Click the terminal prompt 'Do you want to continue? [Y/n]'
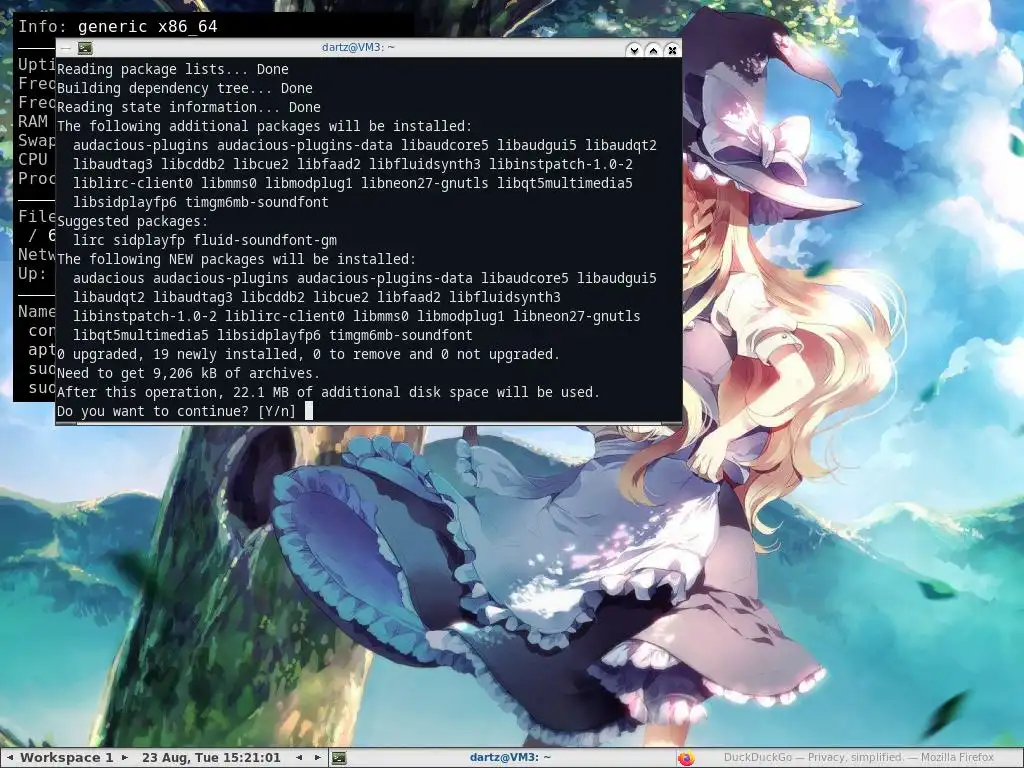This screenshot has width=1024, height=768. tap(176, 411)
